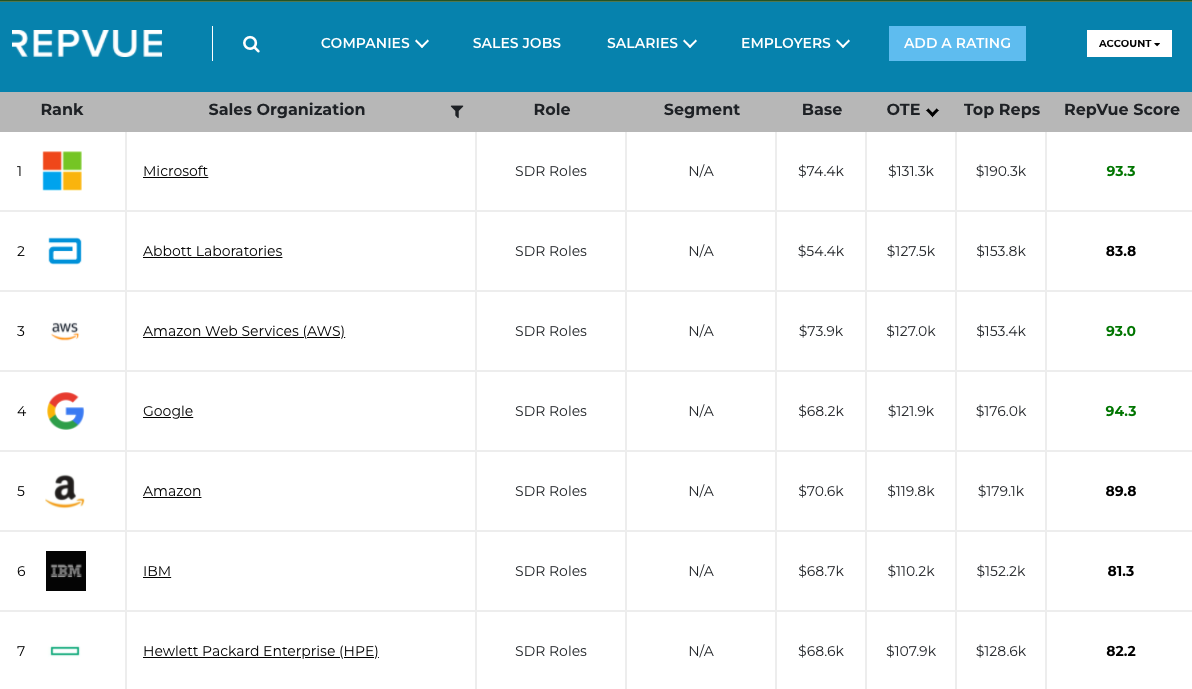The image size is (1192, 689).
Task: Click Amazon's Top Reps value $179.1k
Action: (1001, 491)
